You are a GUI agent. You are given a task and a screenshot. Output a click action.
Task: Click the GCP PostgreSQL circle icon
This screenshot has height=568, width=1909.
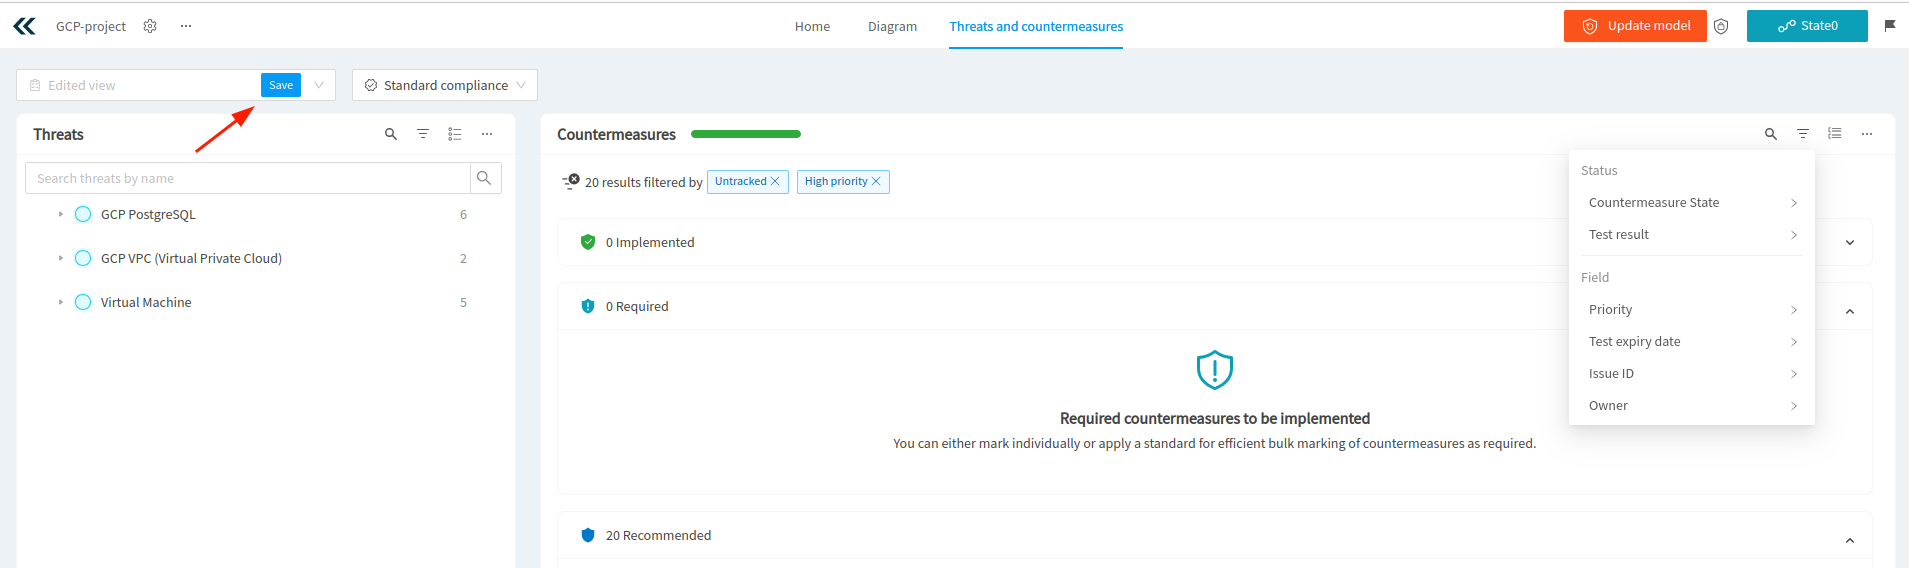(83, 214)
